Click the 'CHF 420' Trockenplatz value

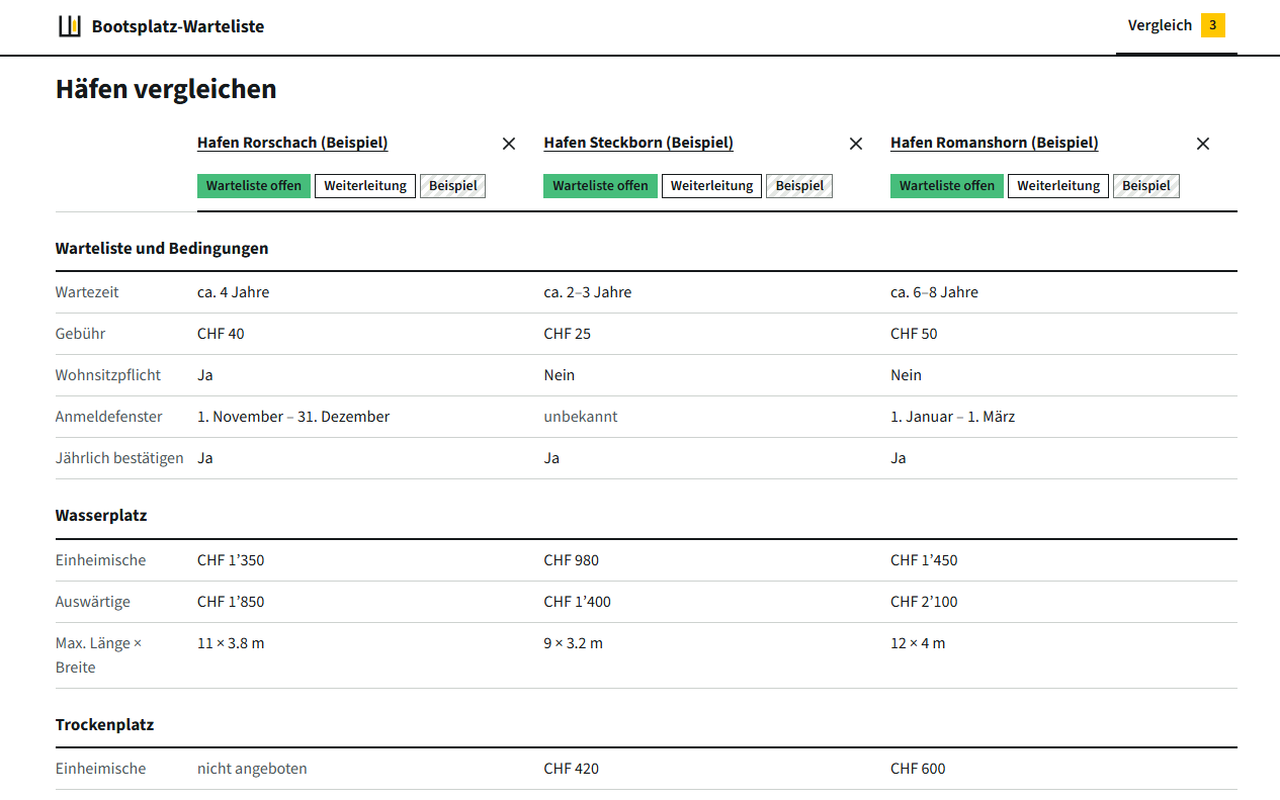[572, 769]
